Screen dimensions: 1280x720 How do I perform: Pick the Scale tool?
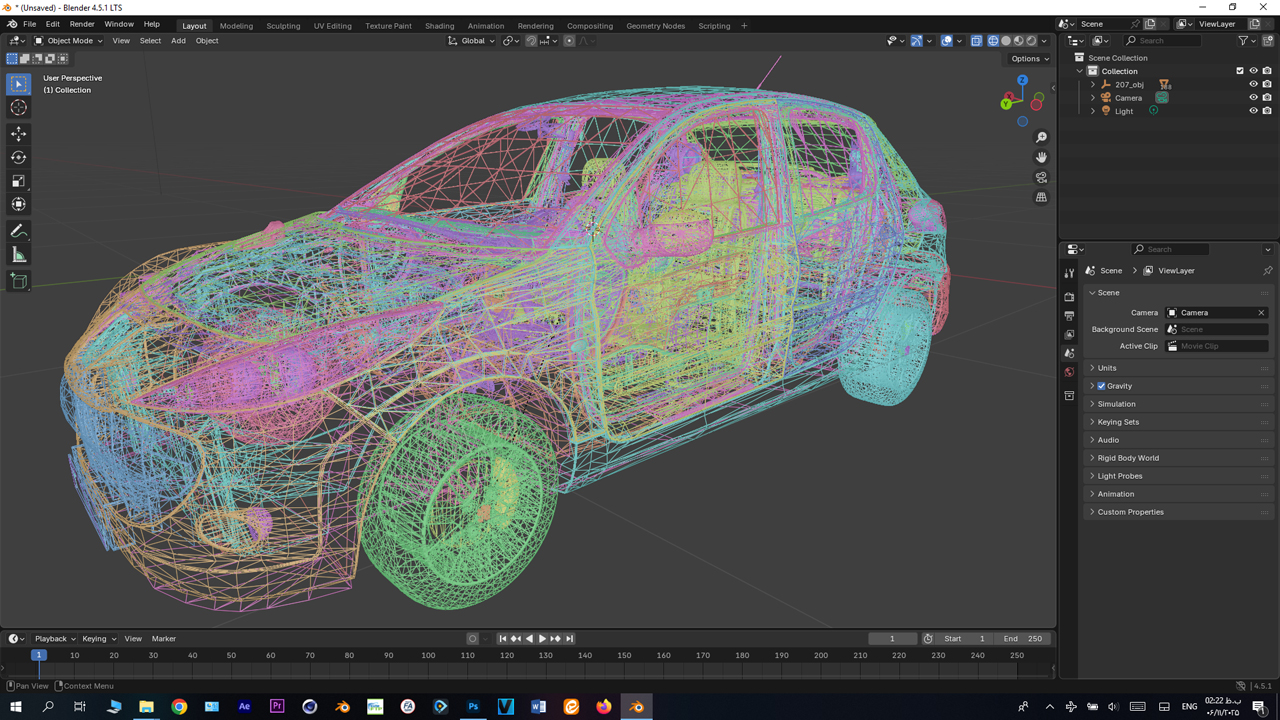tap(18, 181)
